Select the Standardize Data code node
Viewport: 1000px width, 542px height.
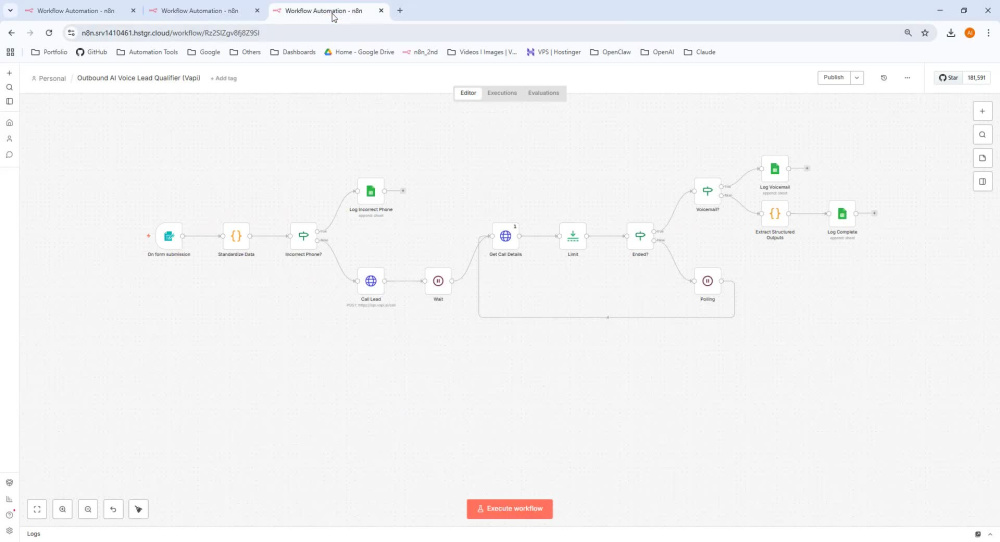[x=236, y=236]
